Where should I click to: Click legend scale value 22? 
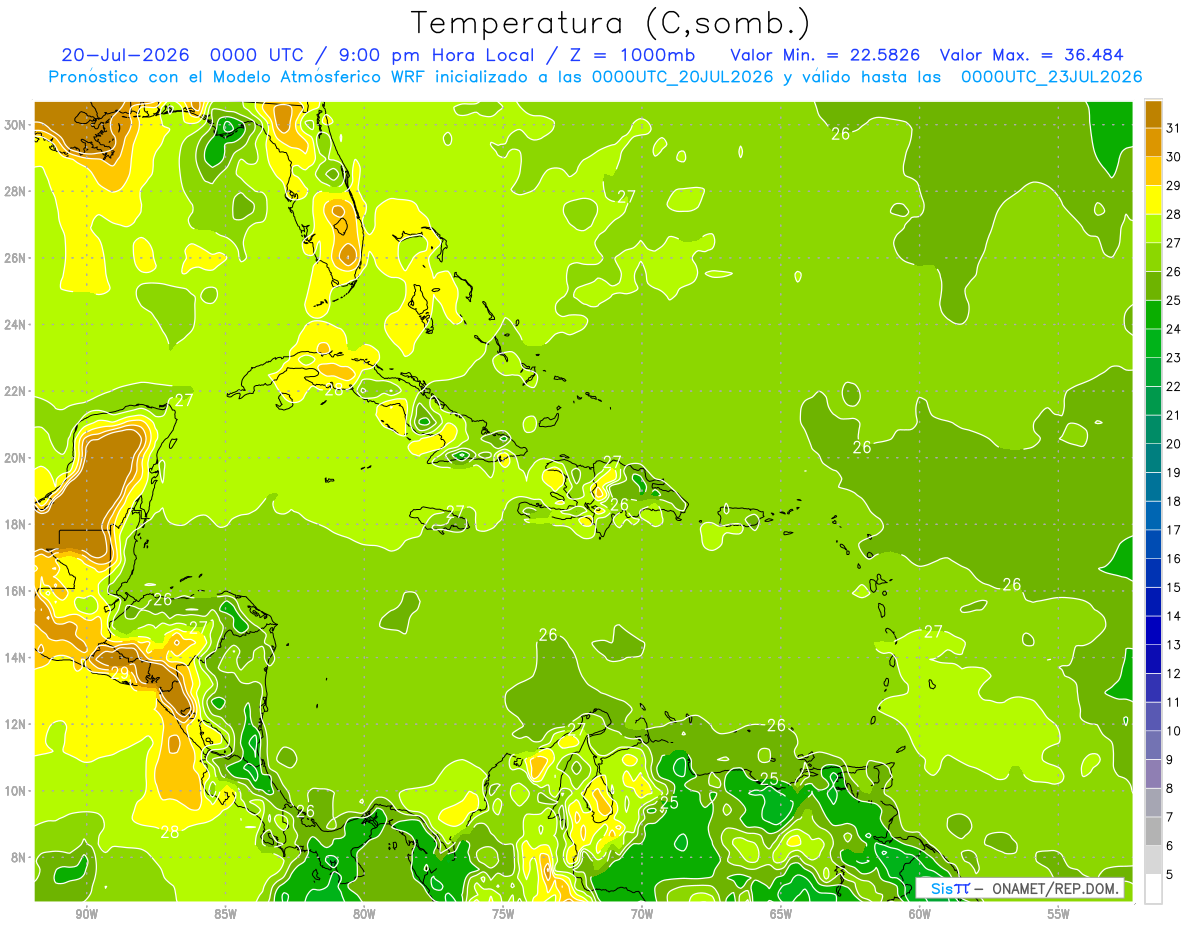[1173, 387]
